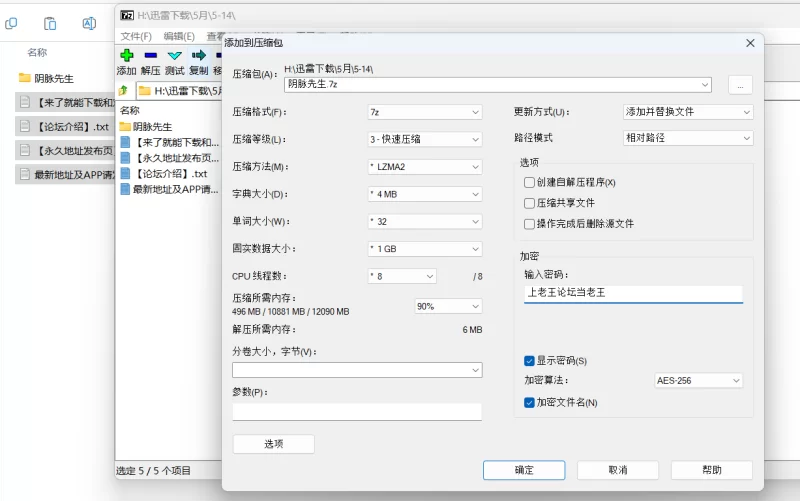Close the 添加到压缩包 dialog
The image size is (800, 501).
pos(750,43)
